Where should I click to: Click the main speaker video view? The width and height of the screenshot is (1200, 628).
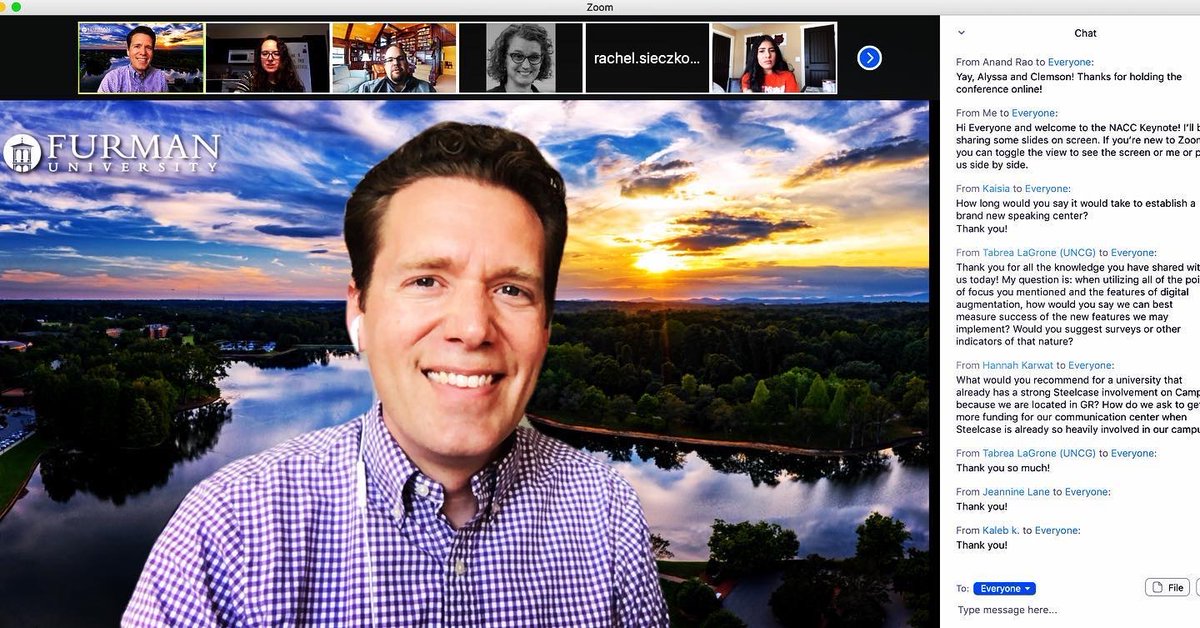(464, 364)
